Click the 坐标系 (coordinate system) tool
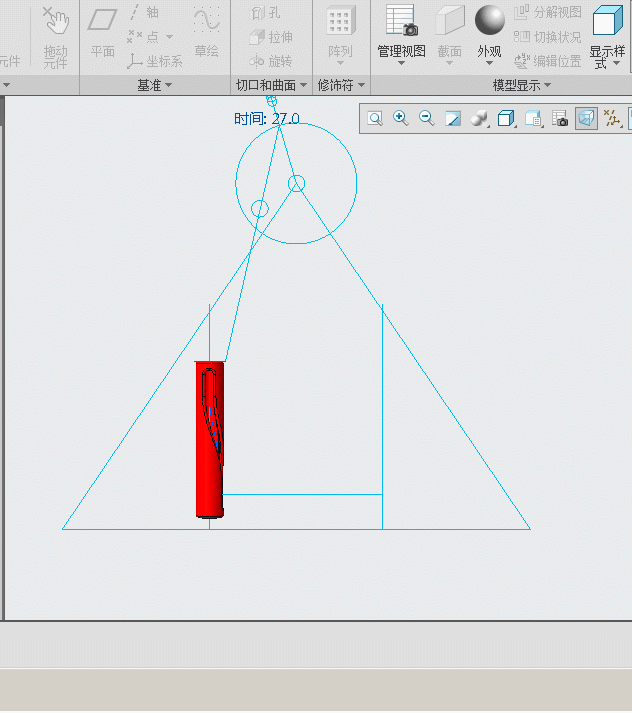The width and height of the screenshot is (632, 713). [x=155, y=61]
